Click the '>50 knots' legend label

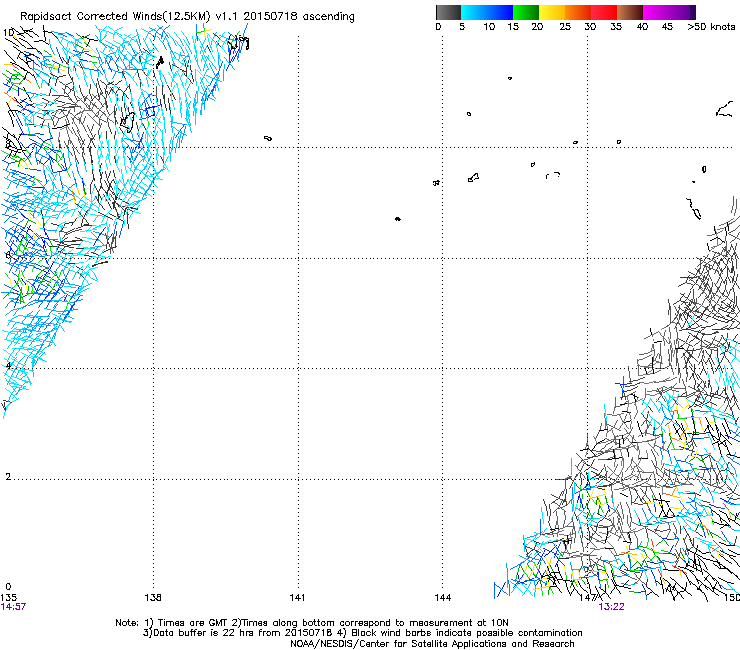[x=711, y=27]
